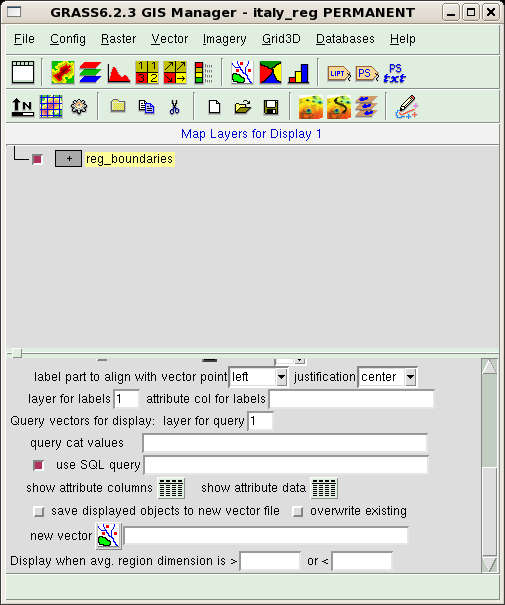Add grid overlay layer icon
Viewport: 505px width, 605px height.
pyautogui.click(x=51, y=107)
